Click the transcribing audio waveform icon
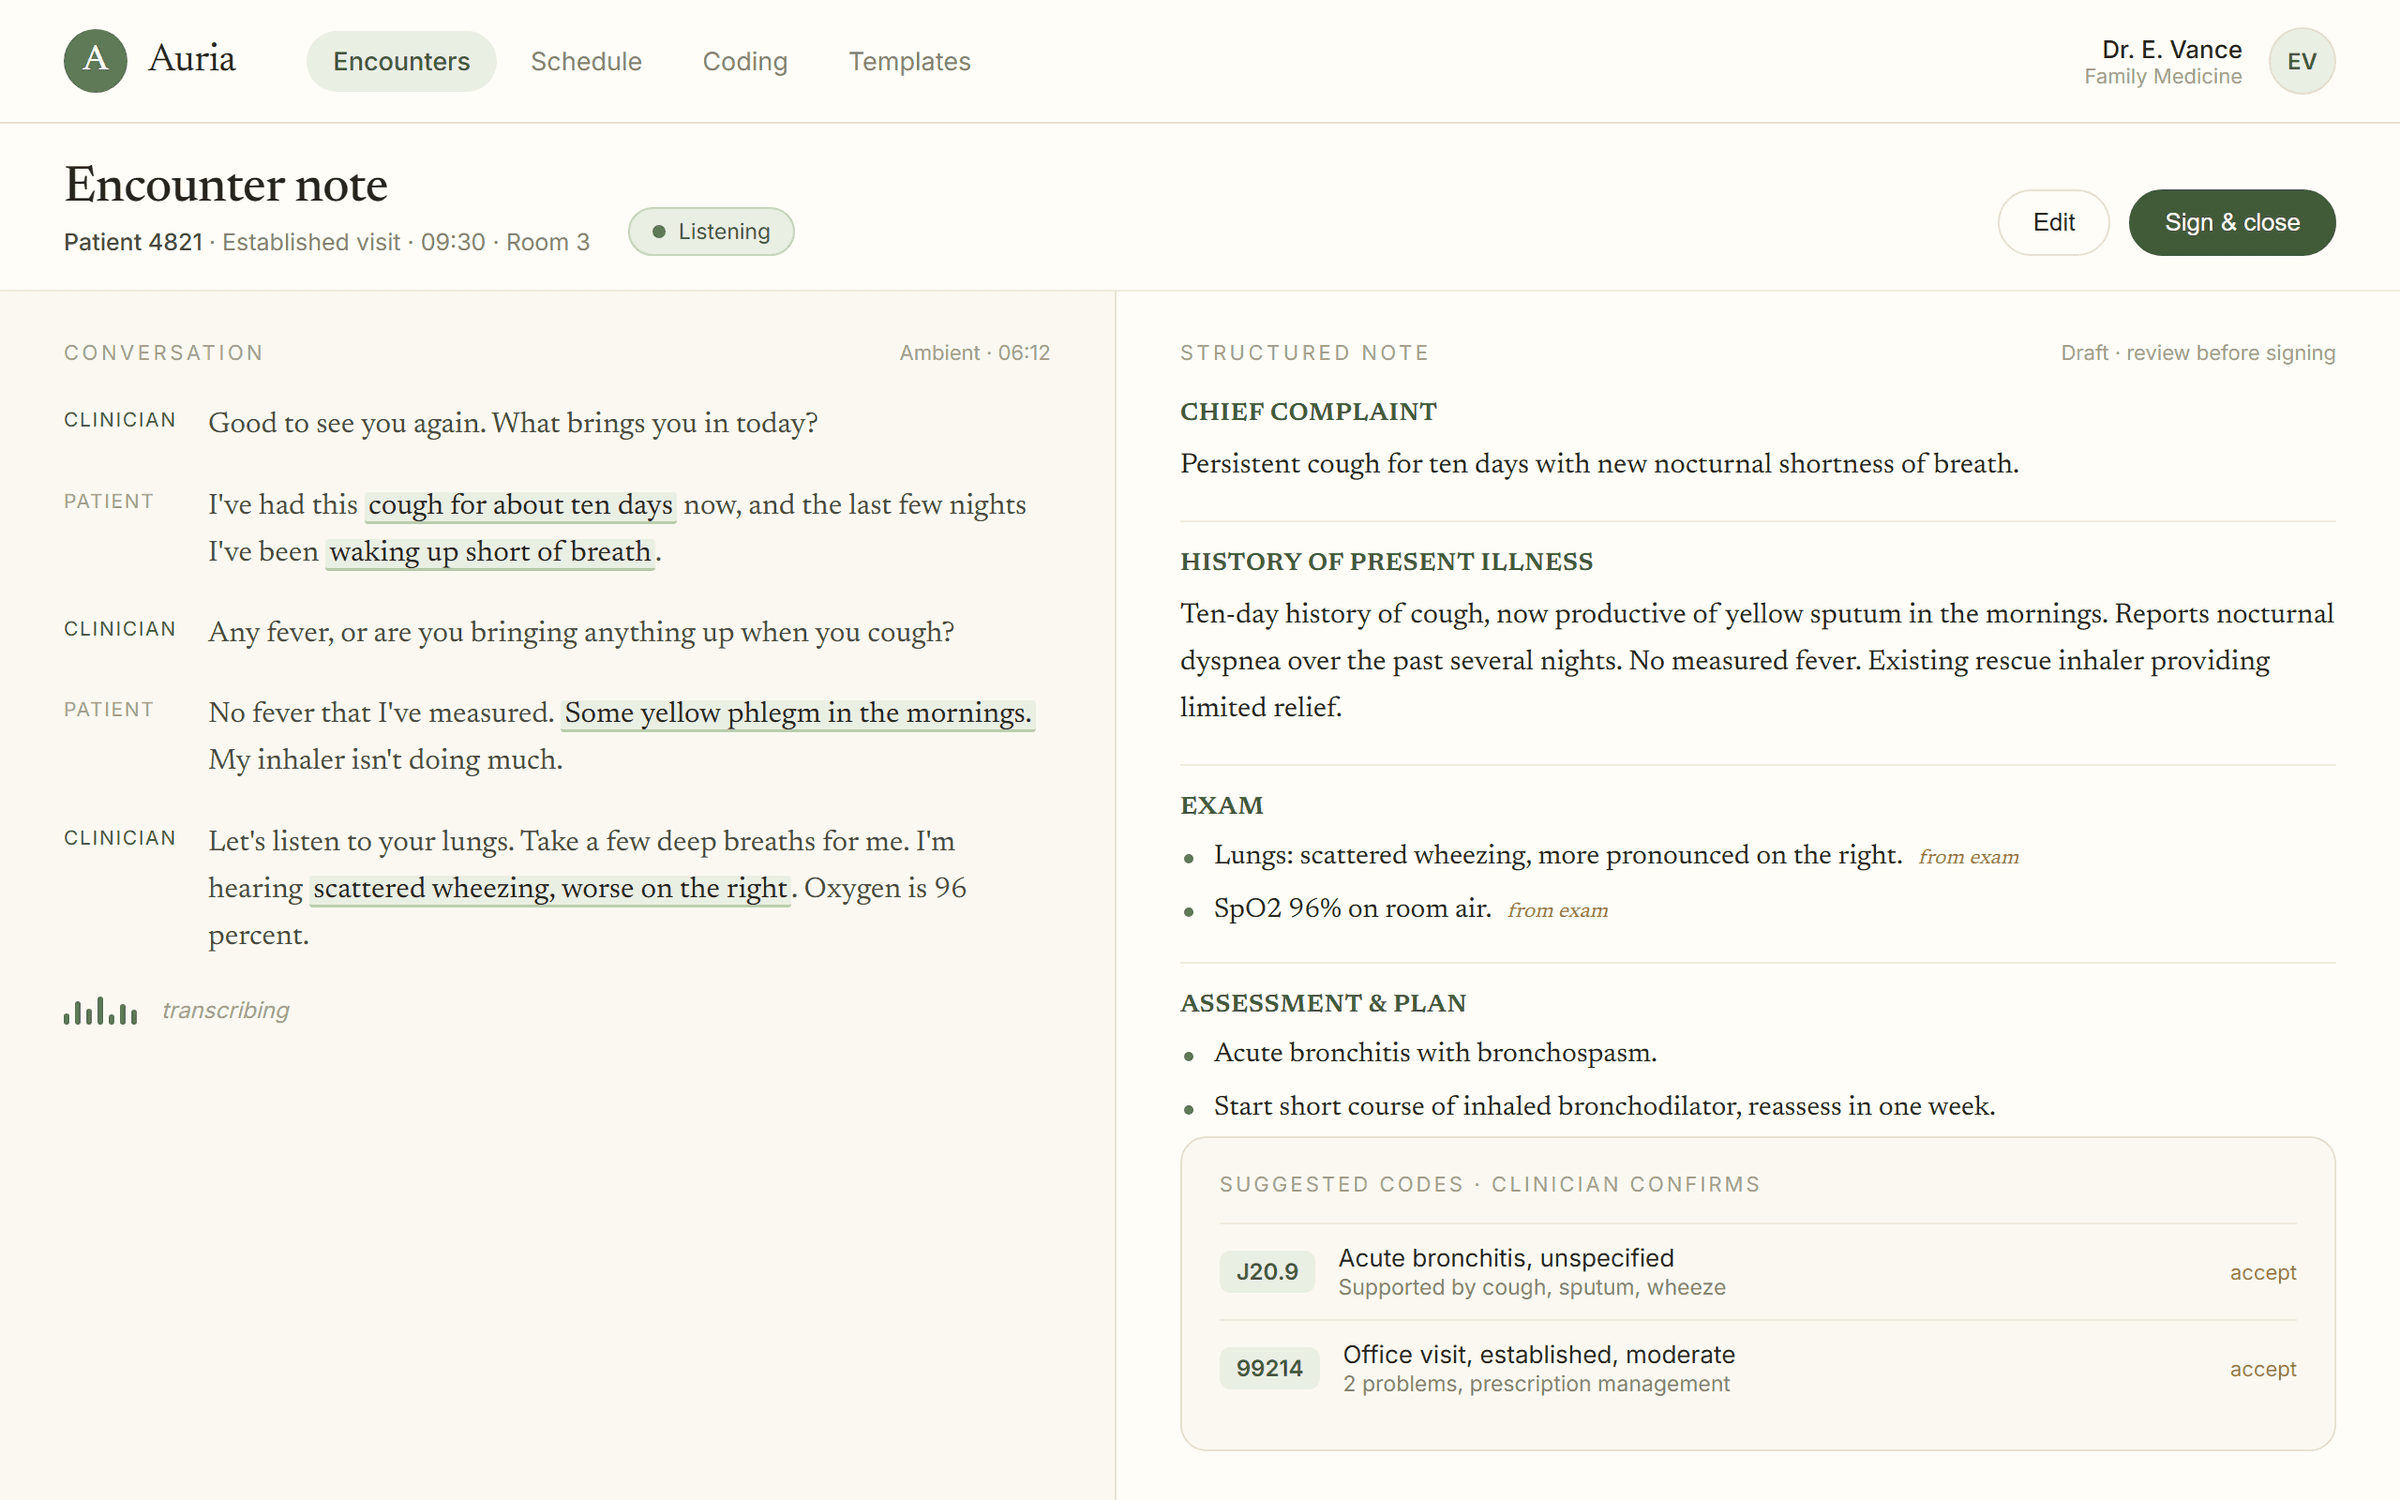Viewport: 2400px width, 1500px height. (x=100, y=1011)
